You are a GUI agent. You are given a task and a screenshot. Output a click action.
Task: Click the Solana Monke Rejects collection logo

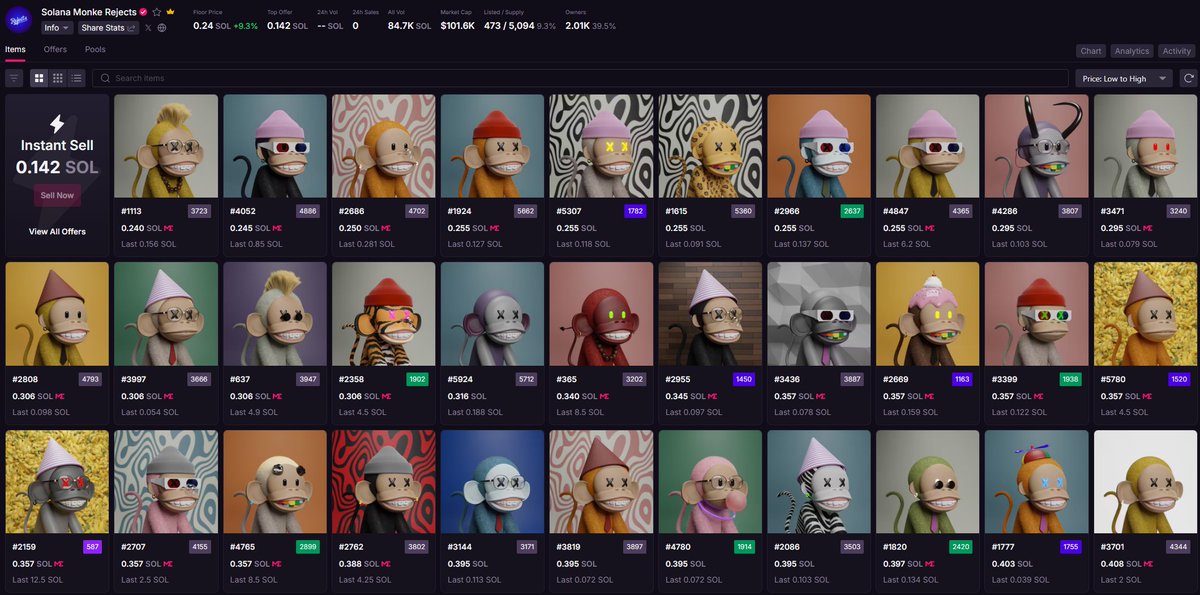click(19, 18)
